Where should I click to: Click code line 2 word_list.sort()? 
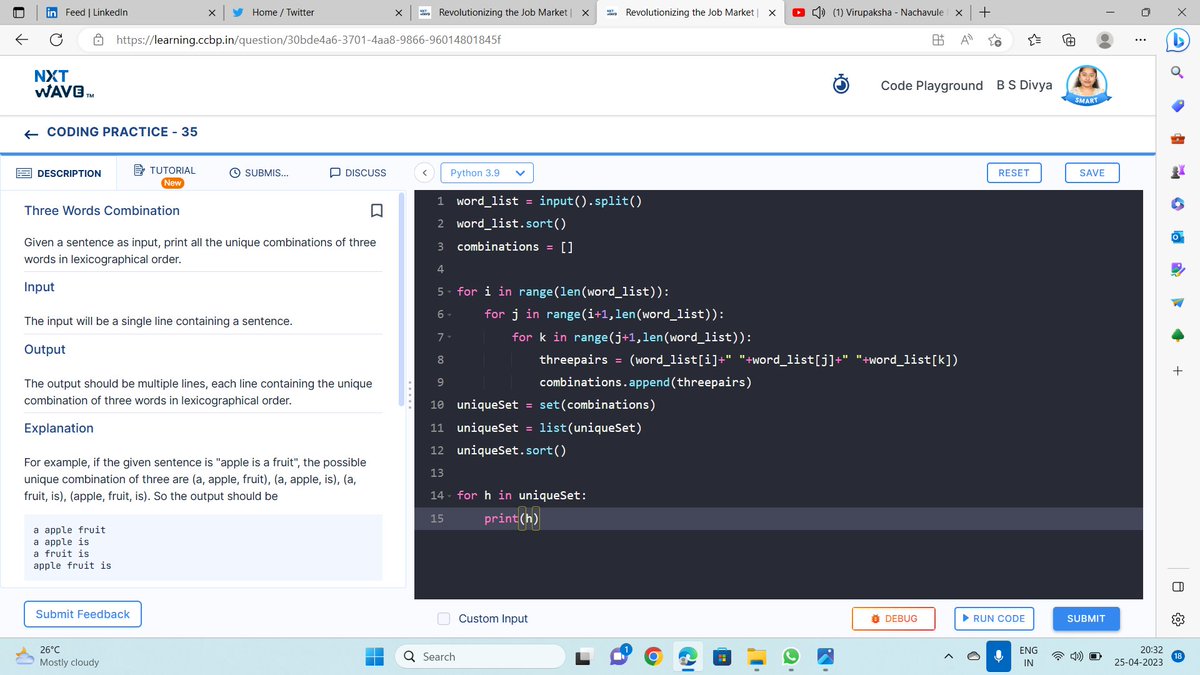click(x=511, y=224)
